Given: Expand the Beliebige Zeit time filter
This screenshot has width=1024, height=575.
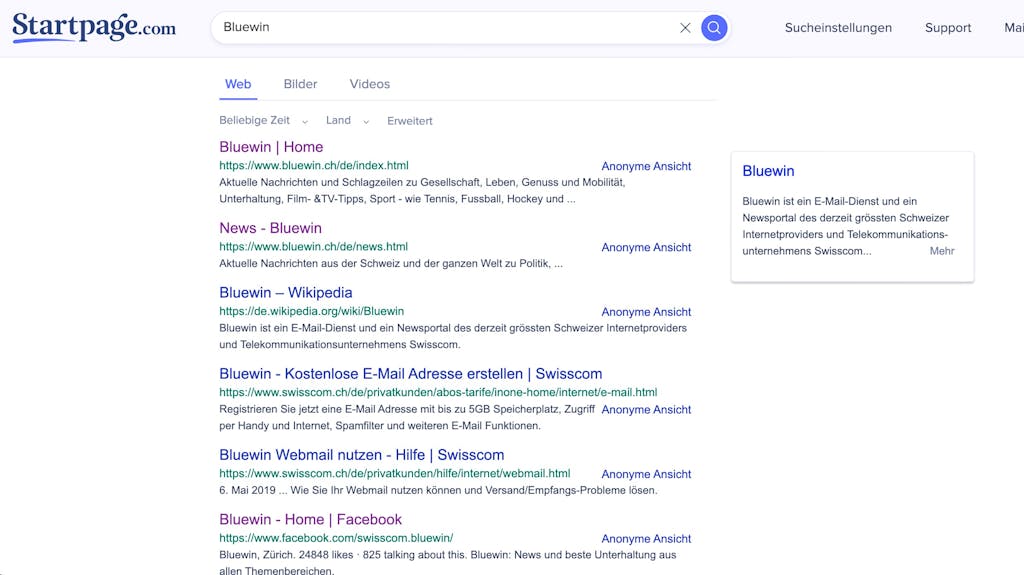Looking at the screenshot, I should [263, 120].
